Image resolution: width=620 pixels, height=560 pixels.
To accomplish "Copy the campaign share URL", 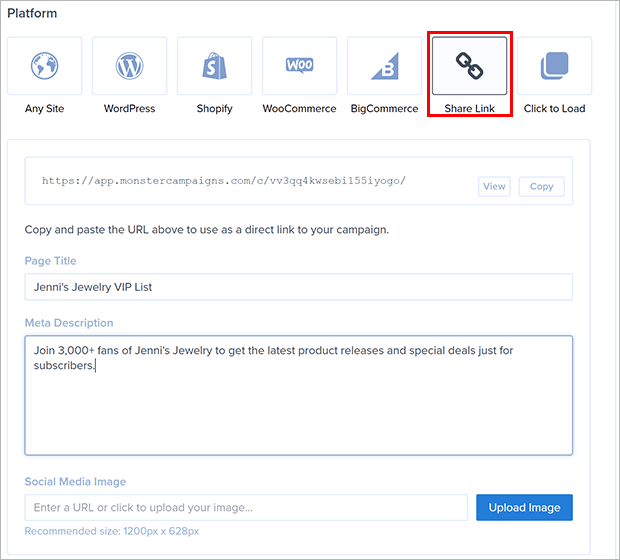I will [x=541, y=186].
